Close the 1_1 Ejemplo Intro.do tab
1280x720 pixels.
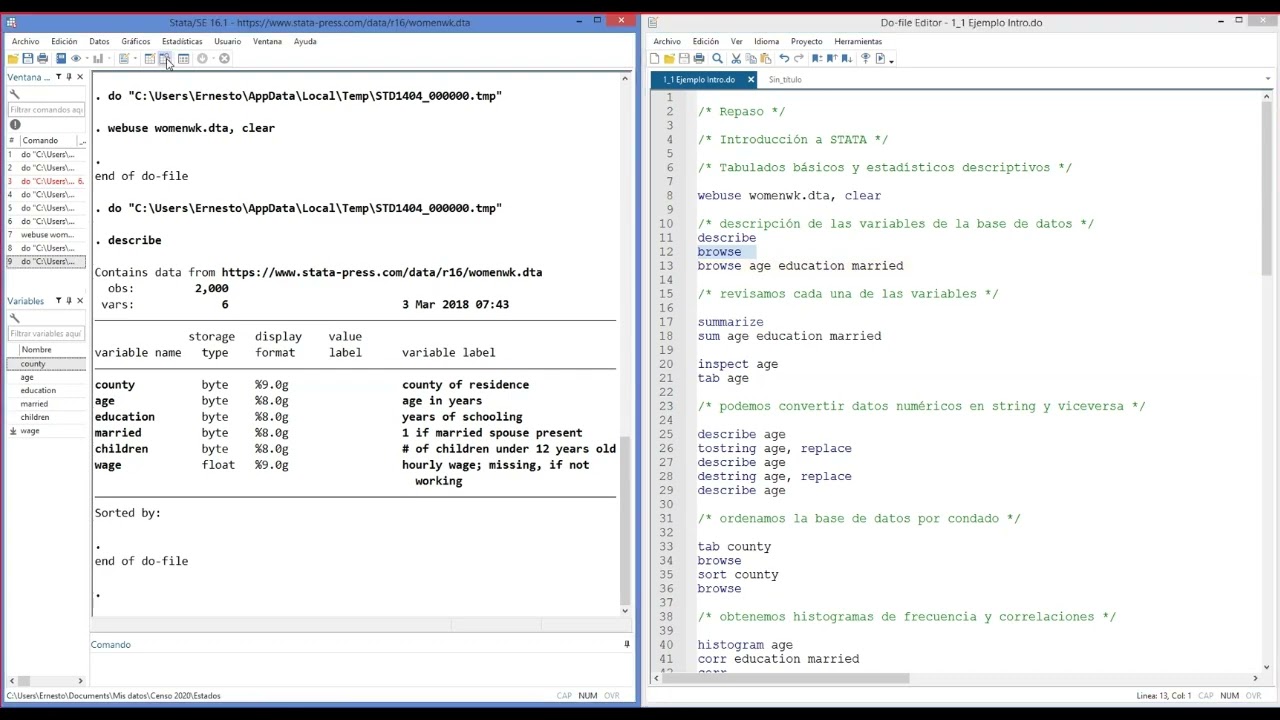751,79
